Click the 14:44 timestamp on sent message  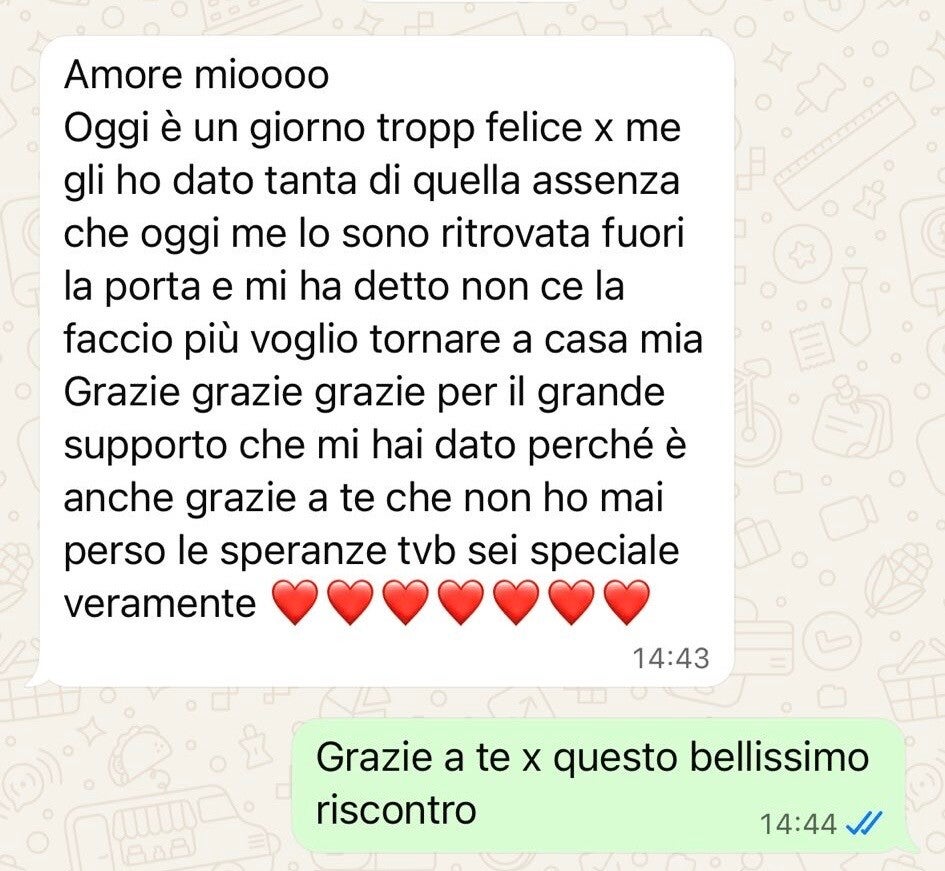[x=799, y=824]
